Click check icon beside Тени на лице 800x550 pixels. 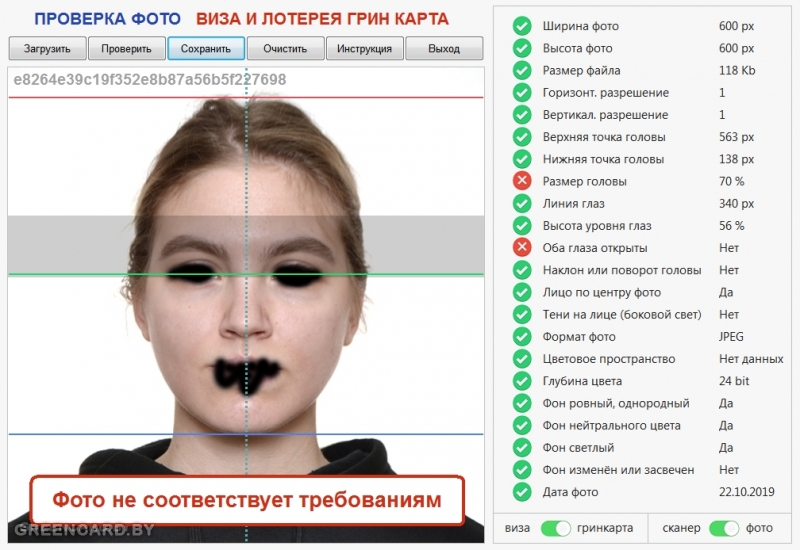pyautogui.click(x=522, y=314)
